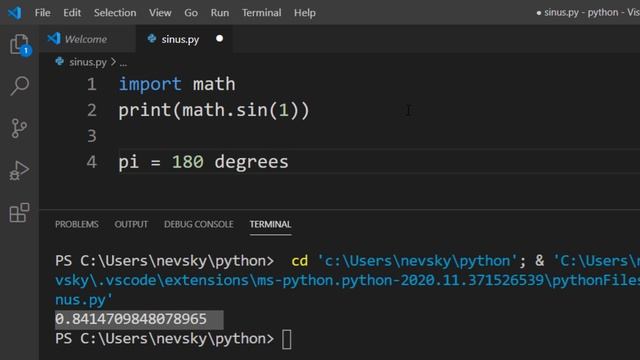This screenshot has height=360, width=640.
Task: Open the Explorer view in activity bar
Action: pos(20,44)
